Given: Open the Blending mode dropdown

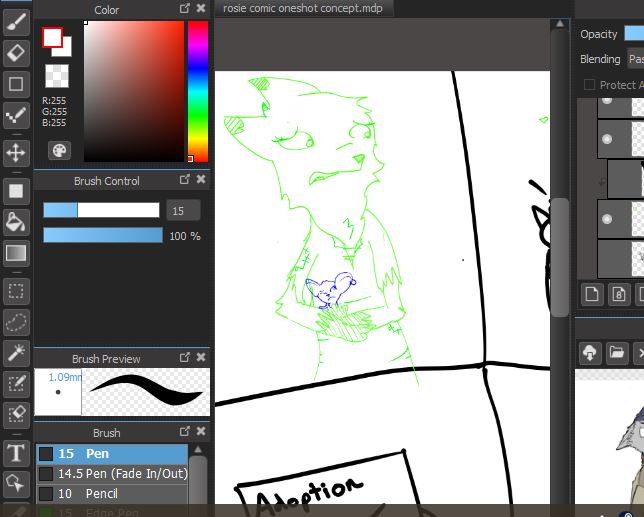Looking at the screenshot, I should [x=634, y=59].
